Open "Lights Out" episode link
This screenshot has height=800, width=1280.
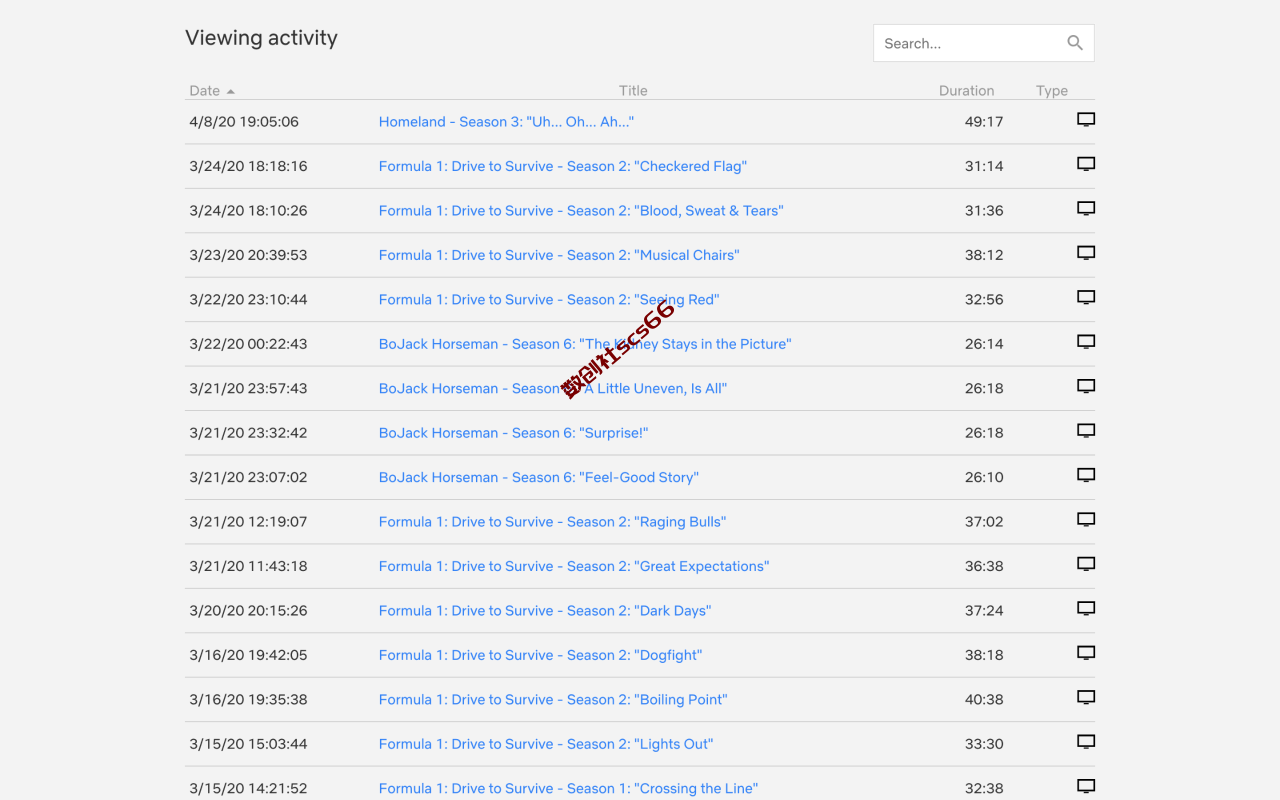click(x=546, y=744)
